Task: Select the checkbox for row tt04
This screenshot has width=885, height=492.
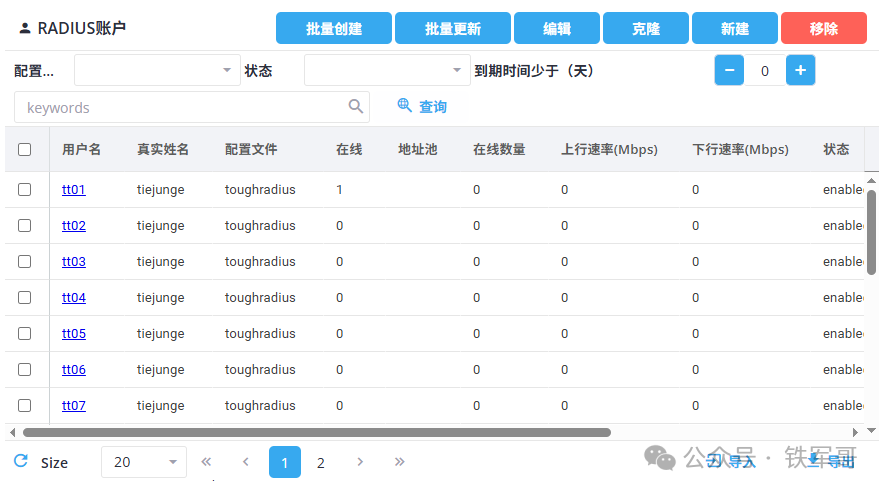Action: click(25, 298)
